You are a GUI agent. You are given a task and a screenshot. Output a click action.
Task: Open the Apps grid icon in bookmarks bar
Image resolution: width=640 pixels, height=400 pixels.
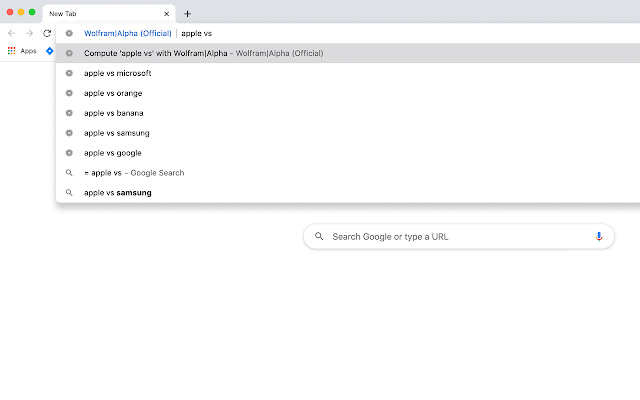coord(12,50)
